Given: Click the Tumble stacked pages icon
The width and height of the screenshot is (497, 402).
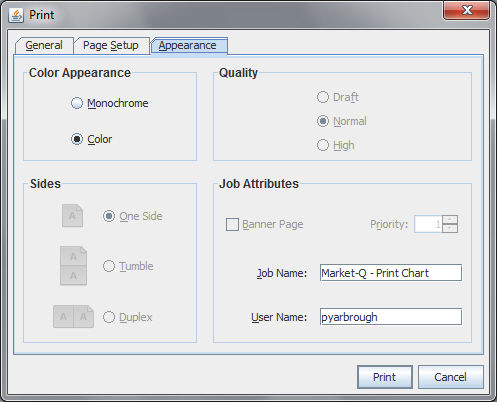Looking at the screenshot, I should [x=73, y=266].
